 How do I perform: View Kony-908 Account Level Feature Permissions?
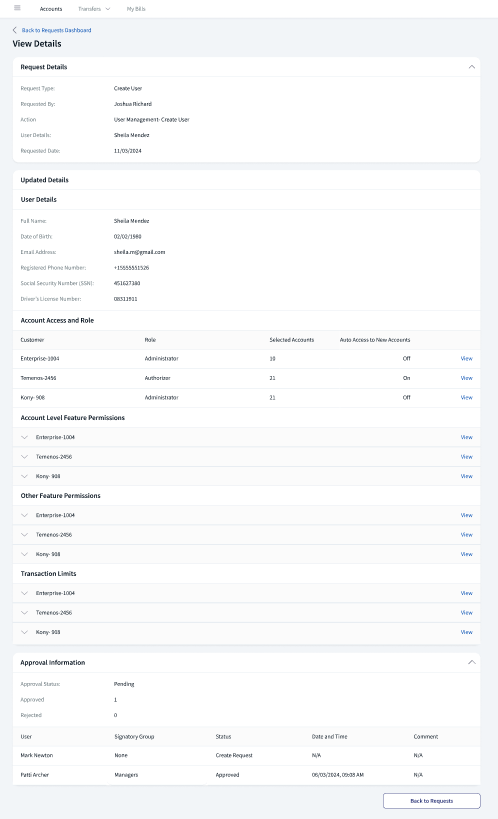(466, 476)
